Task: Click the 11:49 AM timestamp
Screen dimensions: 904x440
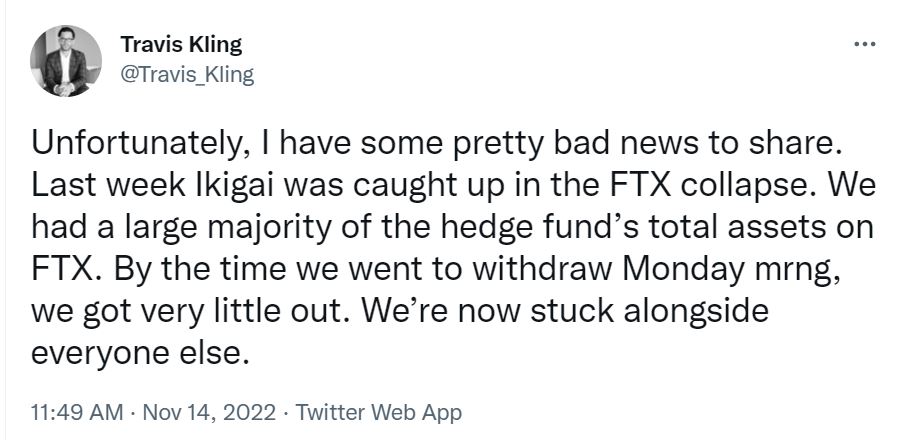Action: [76, 413]
